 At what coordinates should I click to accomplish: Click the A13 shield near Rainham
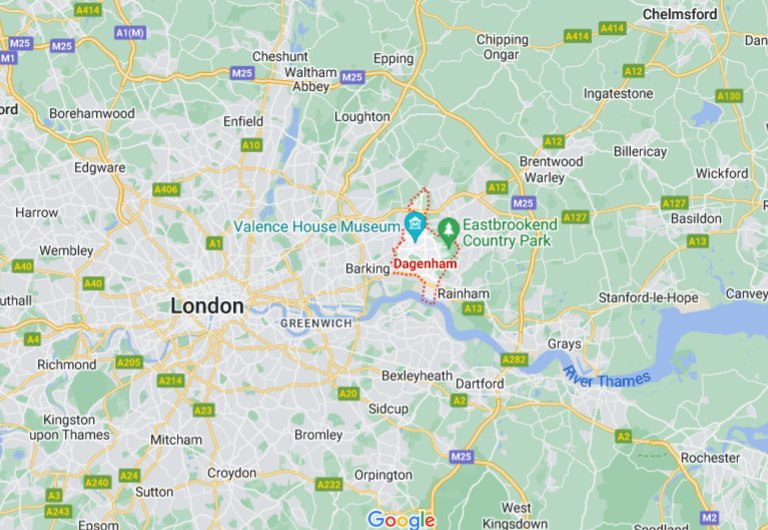point(473,309)
